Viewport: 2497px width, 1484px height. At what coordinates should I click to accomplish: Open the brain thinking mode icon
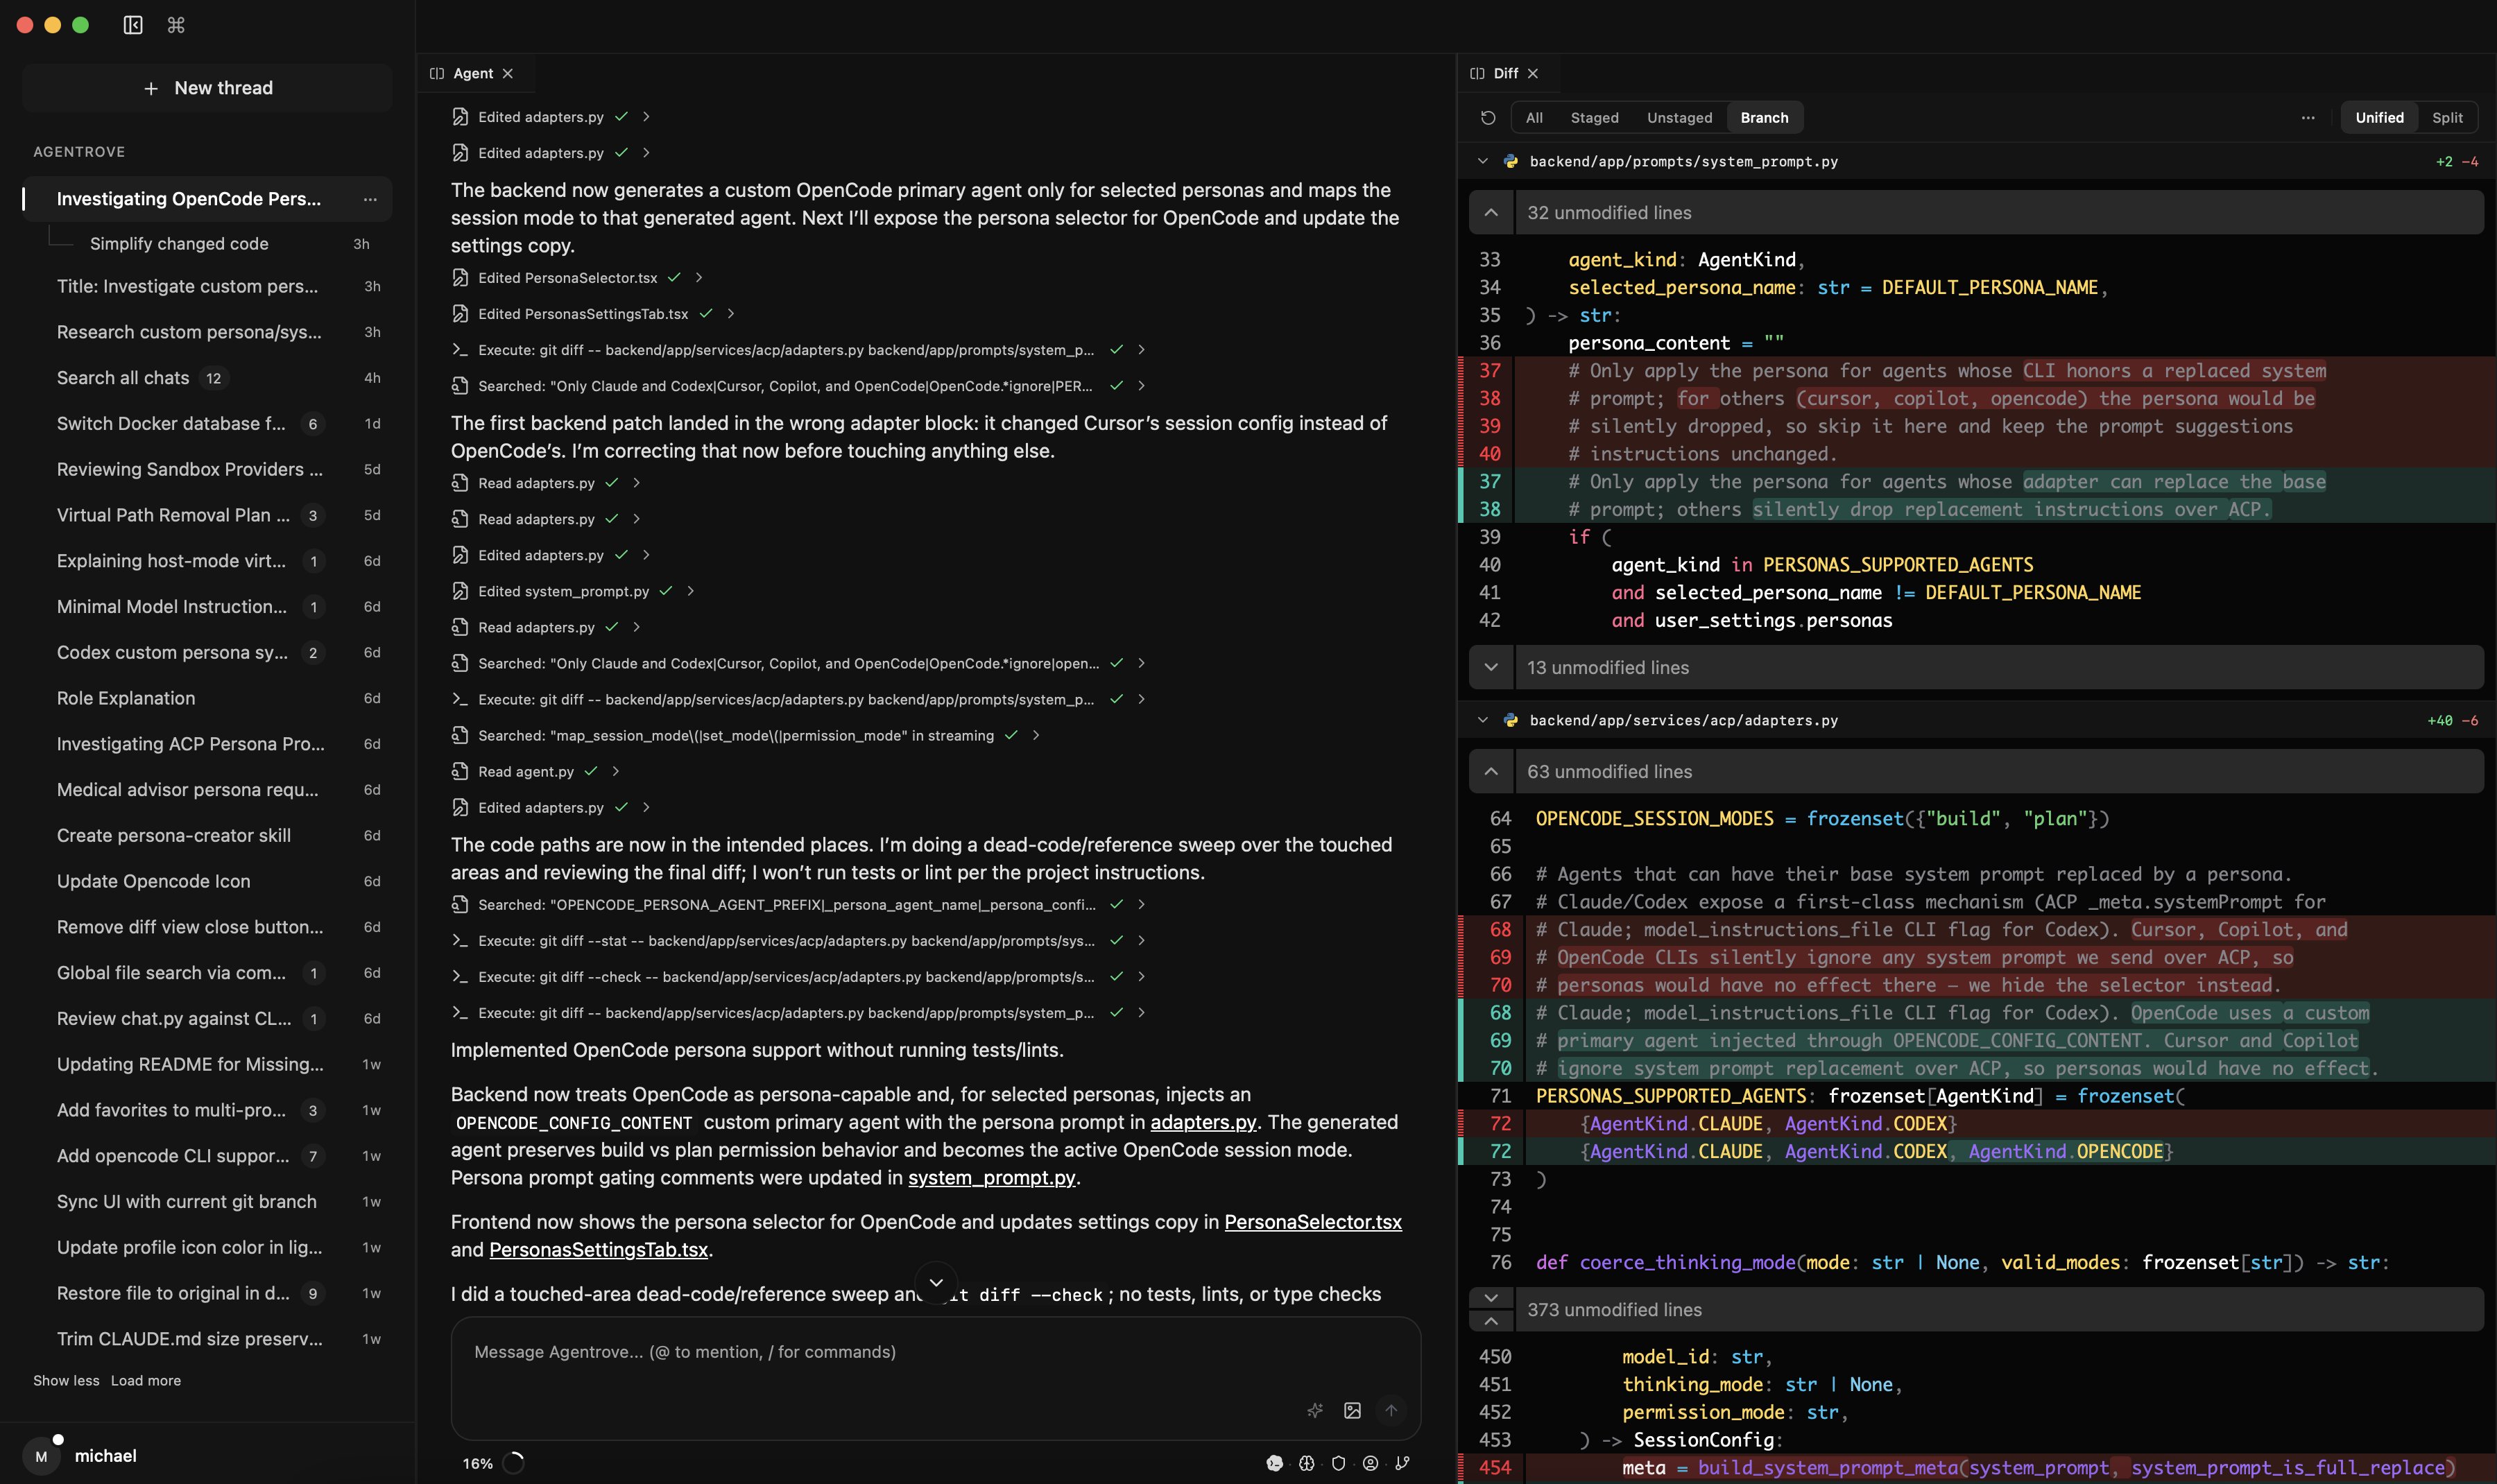click(1306, 1463)
